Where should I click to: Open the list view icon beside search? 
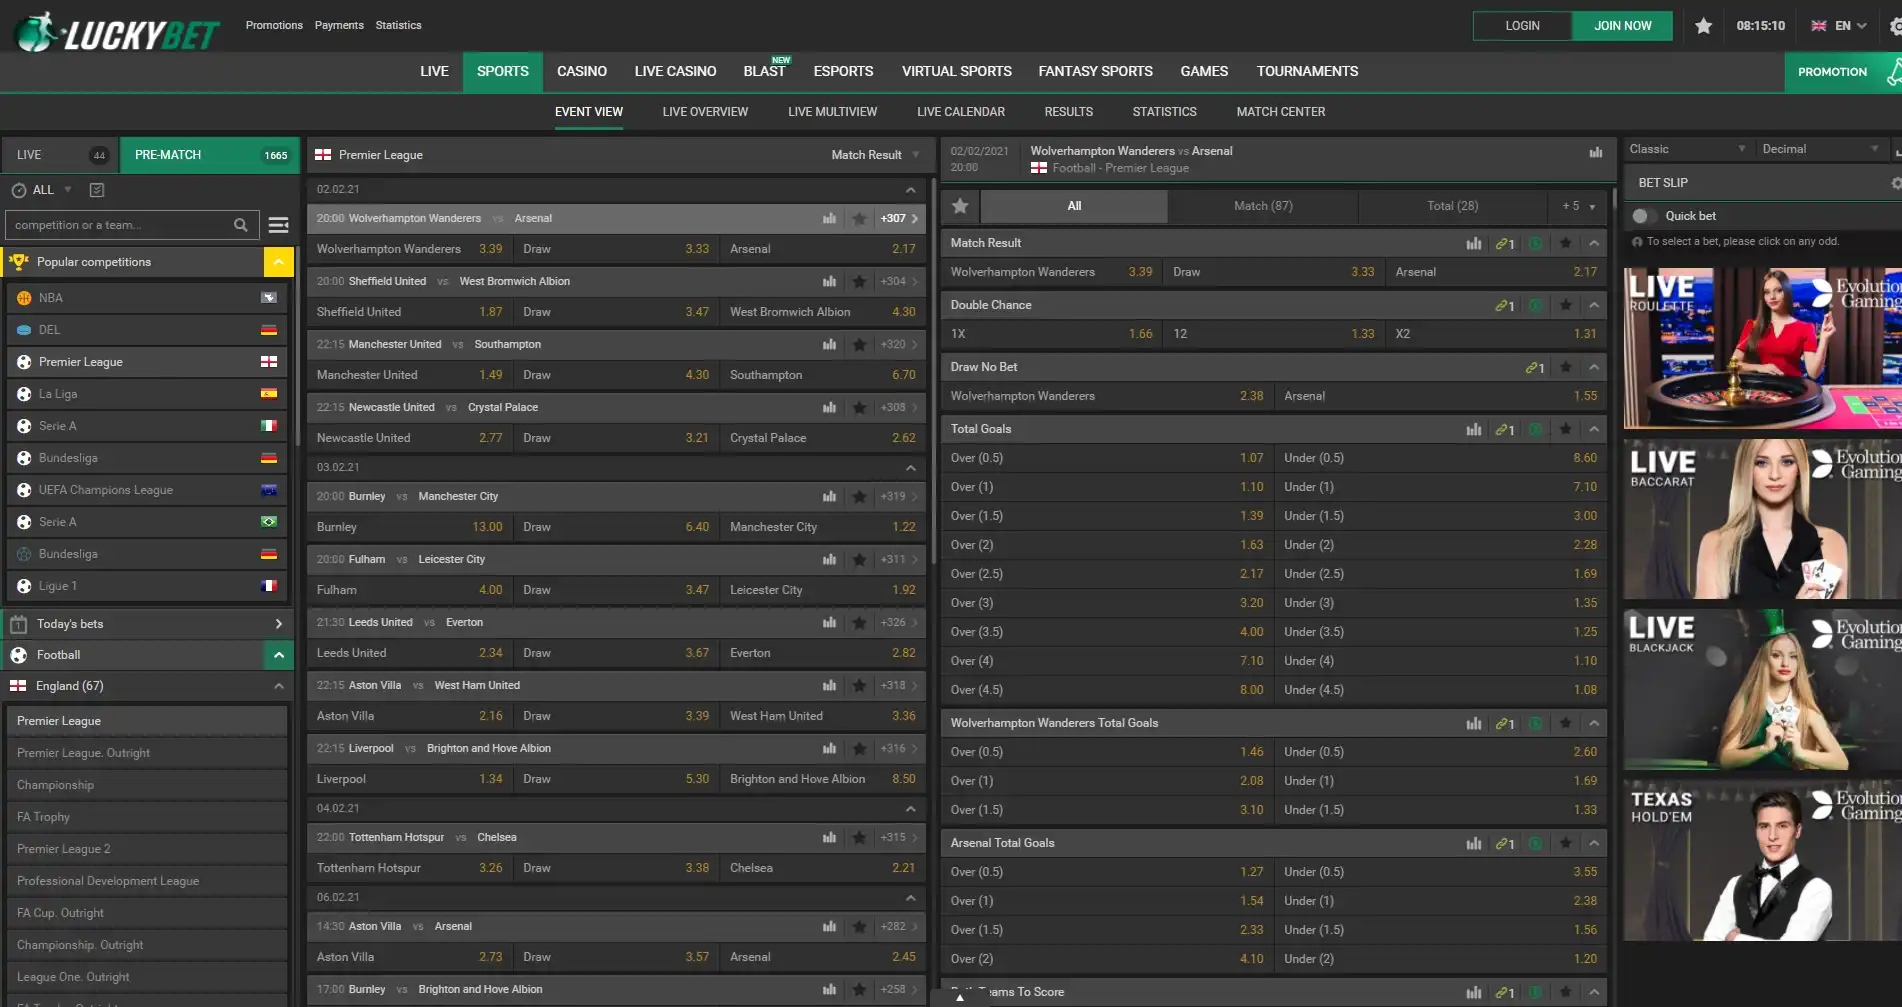point(279,225)
